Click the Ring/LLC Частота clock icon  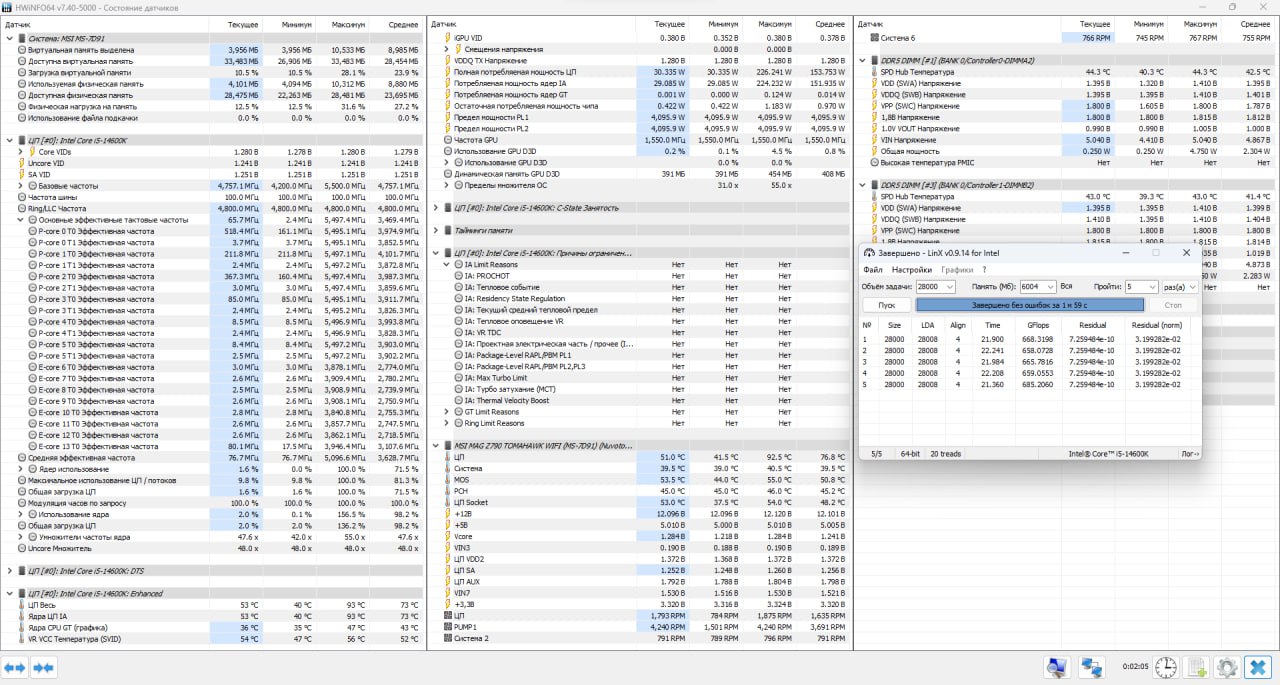pyautogui.click(x=21, y=209)
